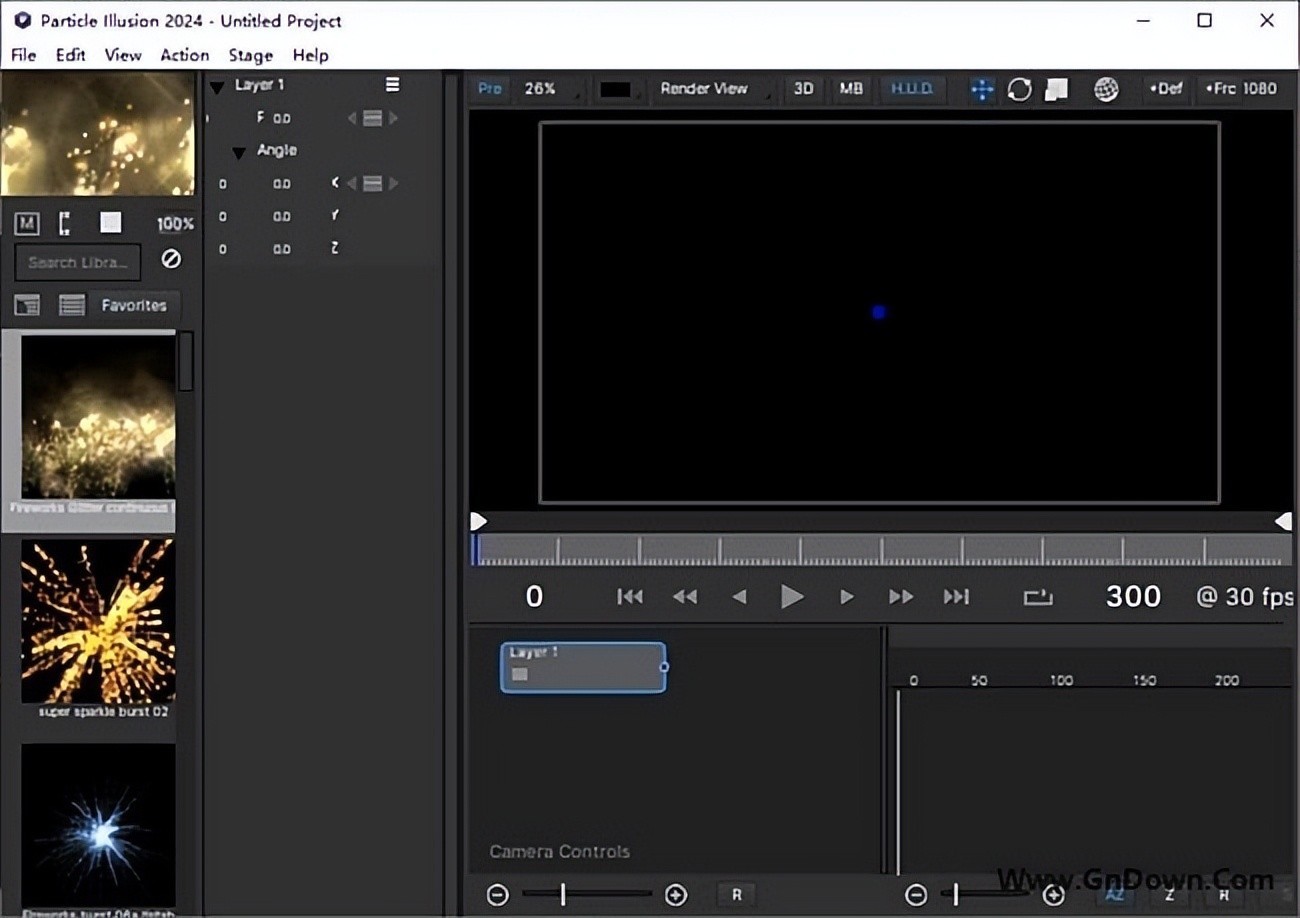This screenshot has height=918, width=1300.
Task: Zoom in with camera controls plus icon
Action: [676, 894]
